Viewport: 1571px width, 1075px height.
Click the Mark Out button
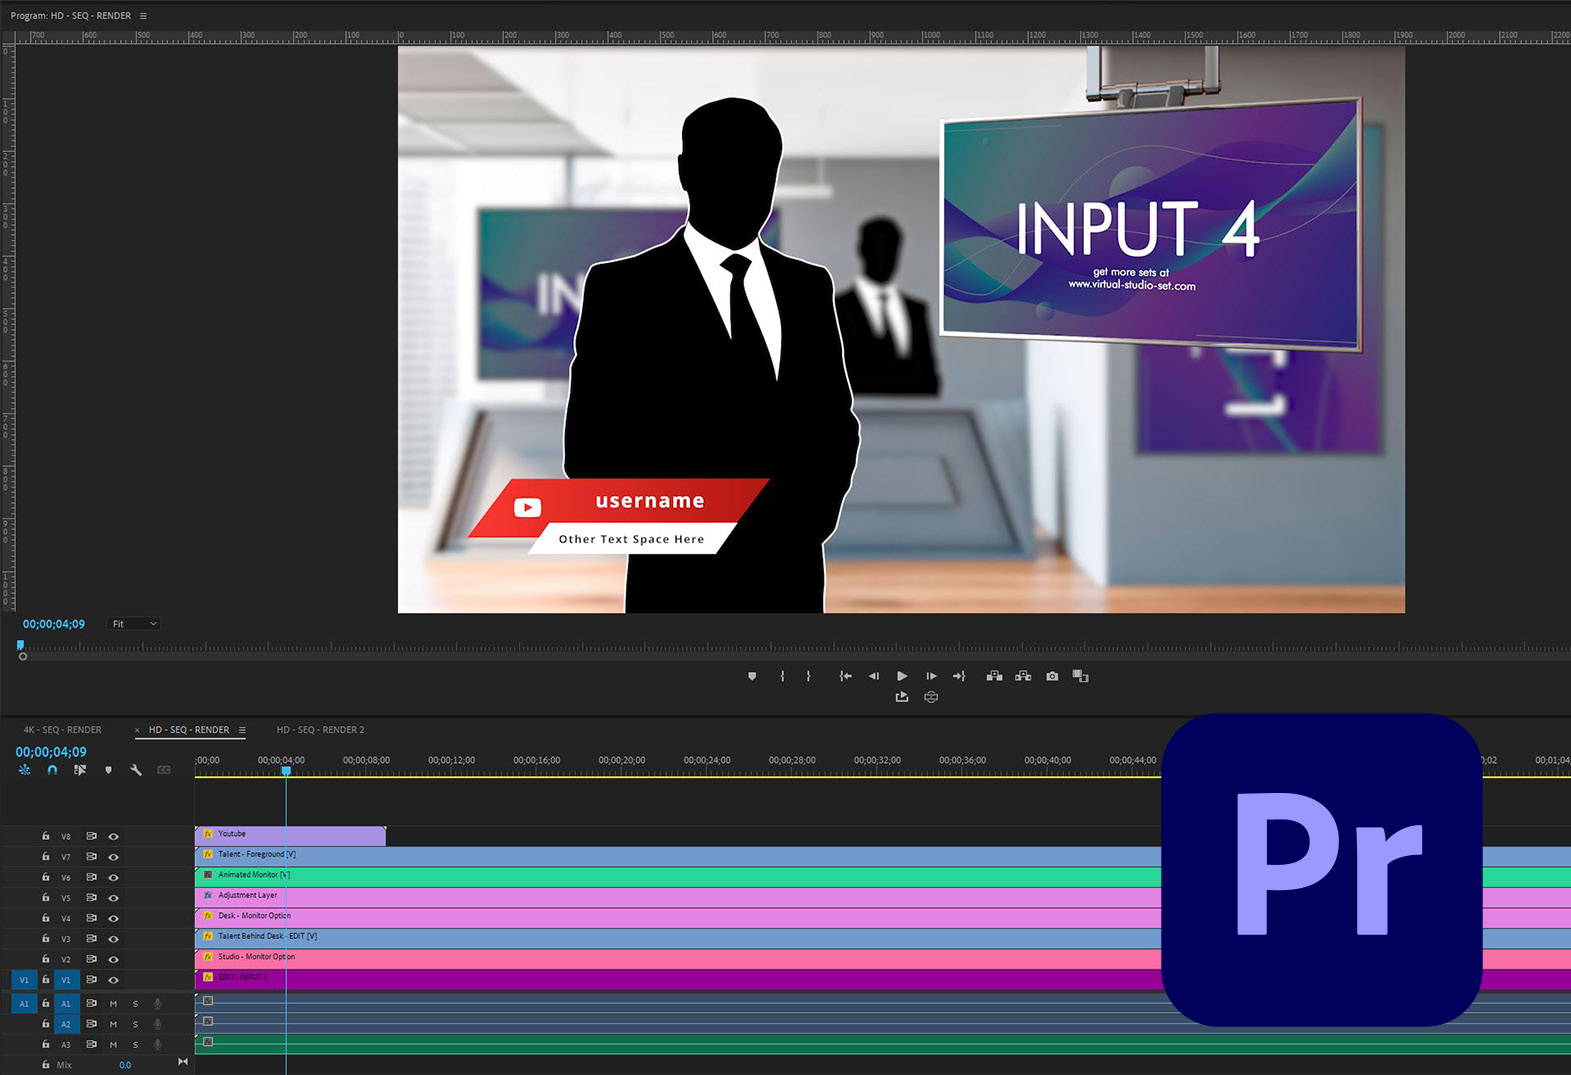click(808, 676)
